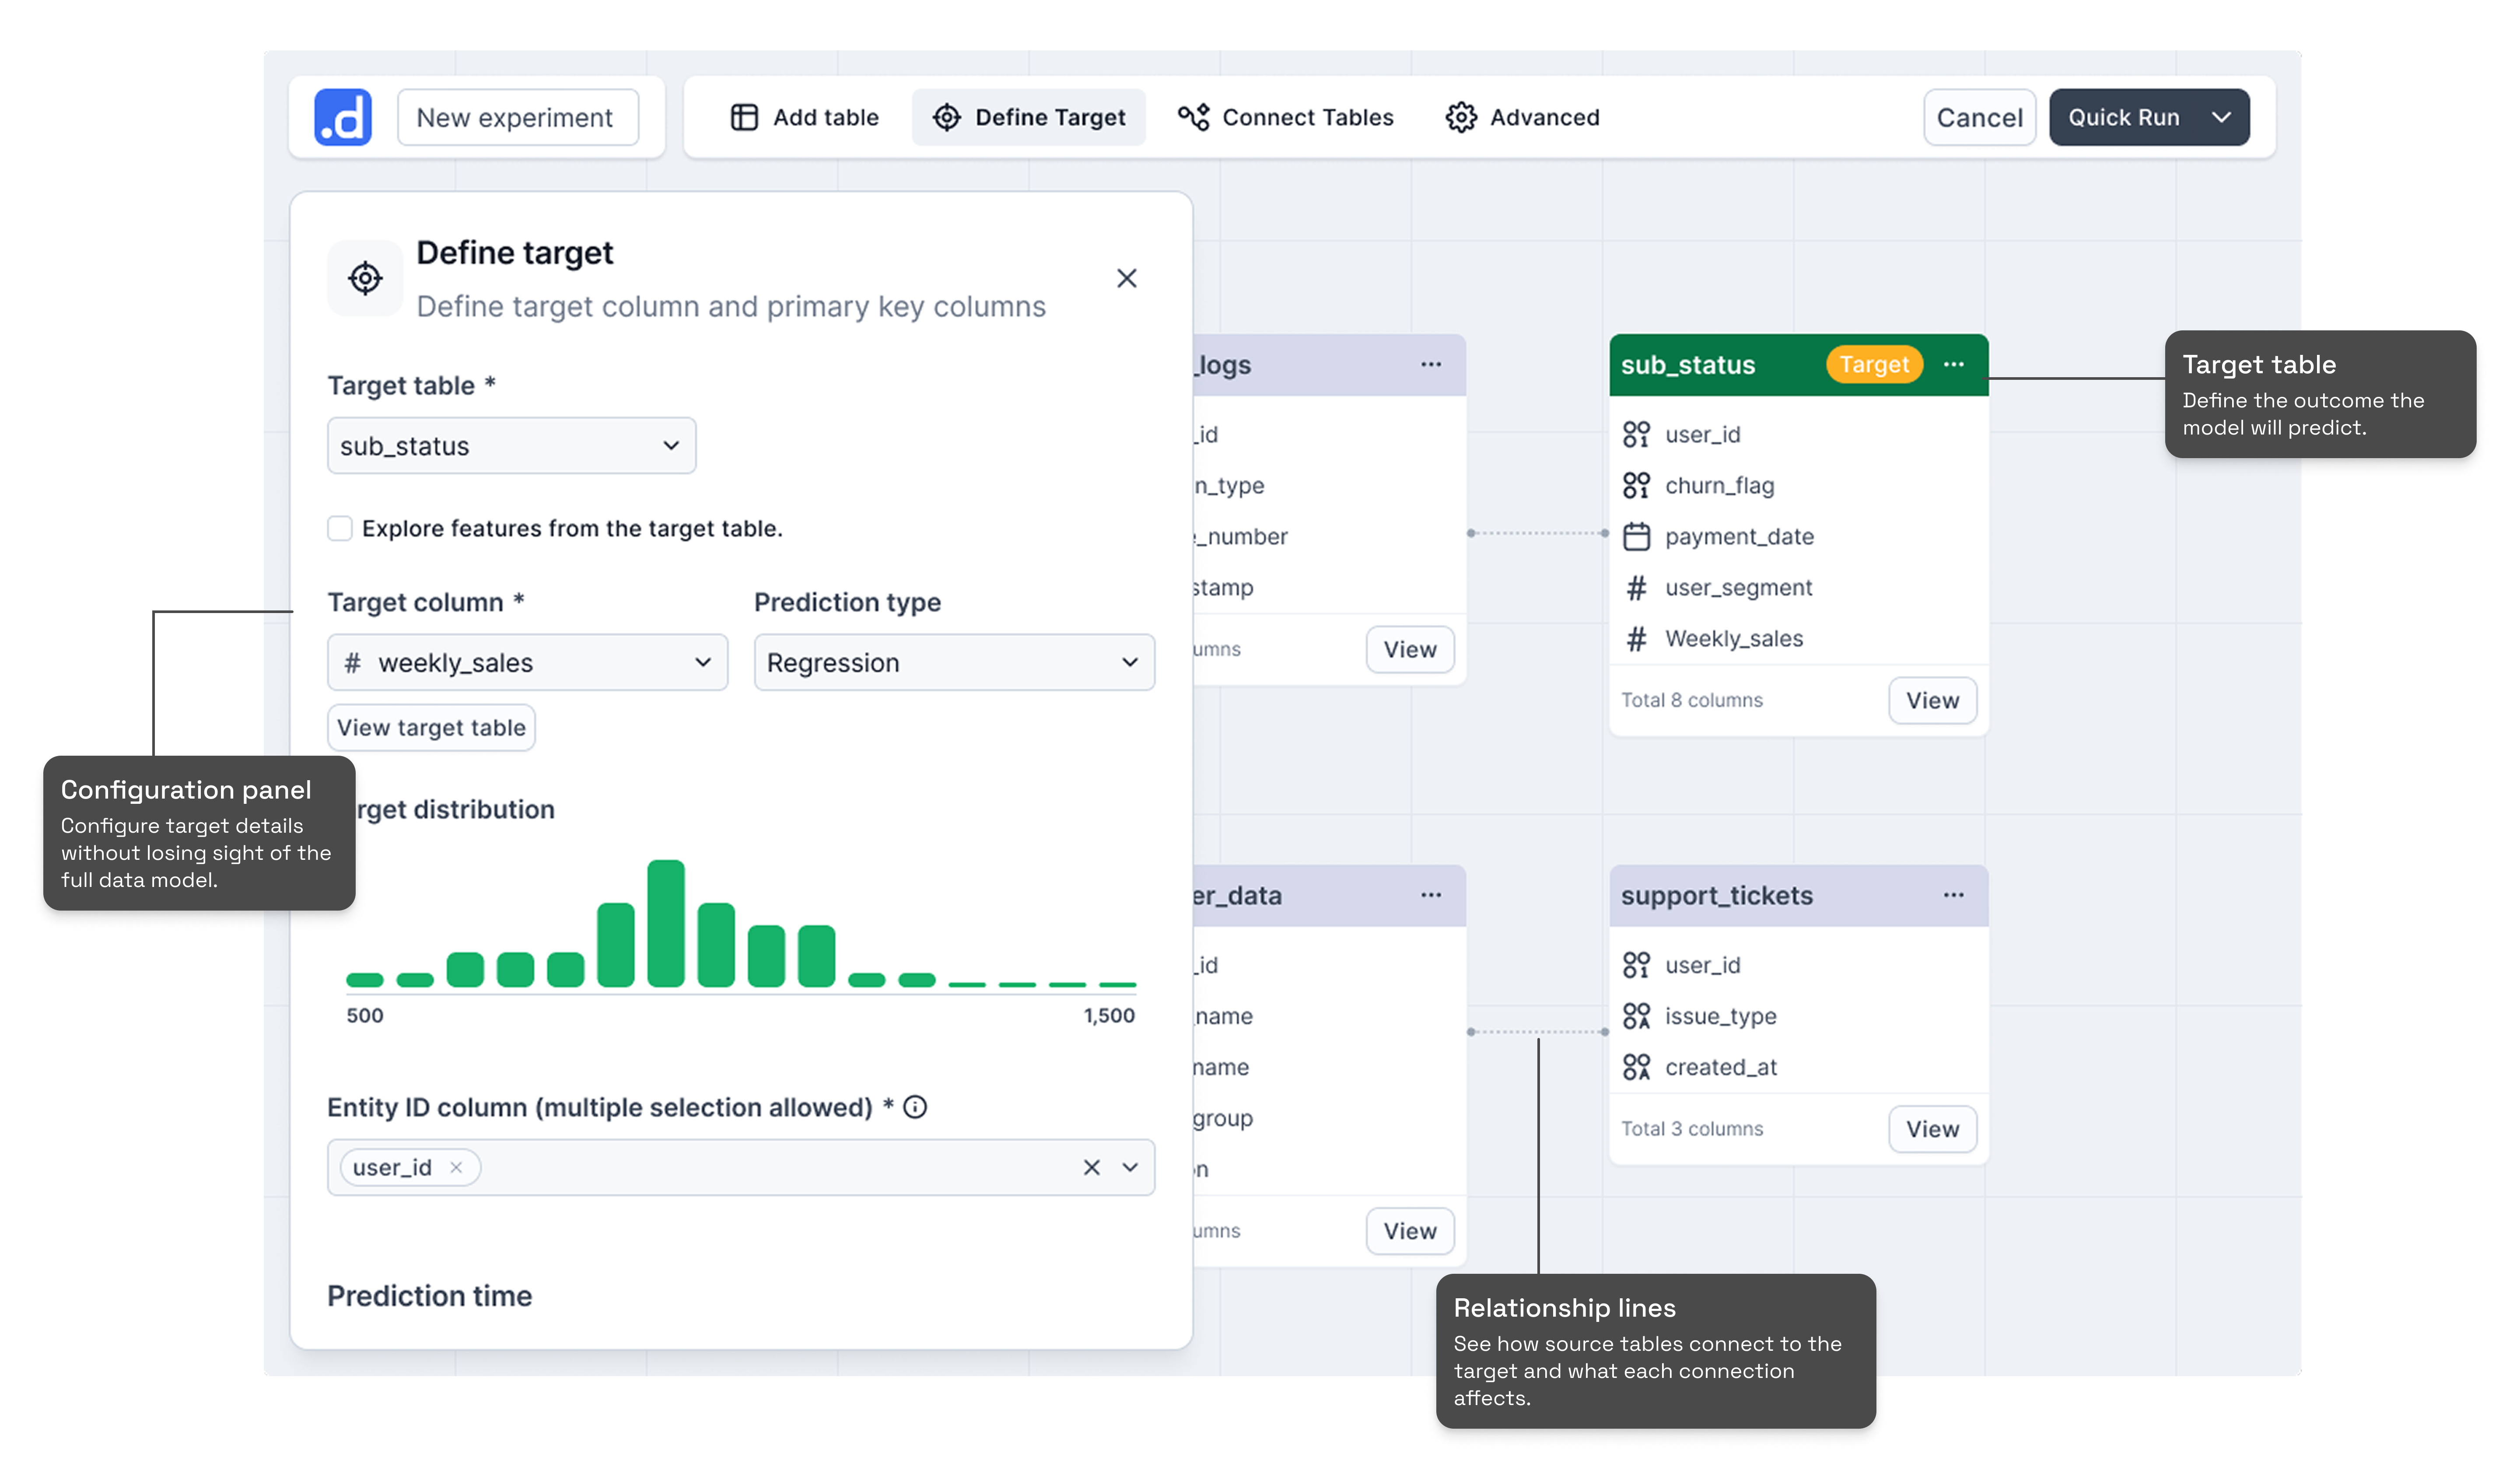Expand the Entity ID column dropdown
This screenshot has width=2520, height=1479.
pos(1130,1167)
